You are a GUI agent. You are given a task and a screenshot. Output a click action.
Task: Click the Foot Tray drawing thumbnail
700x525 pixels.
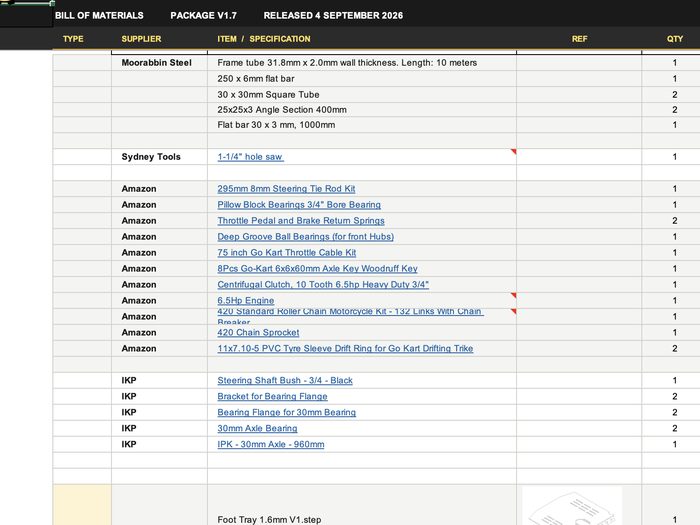coord(572,506)
